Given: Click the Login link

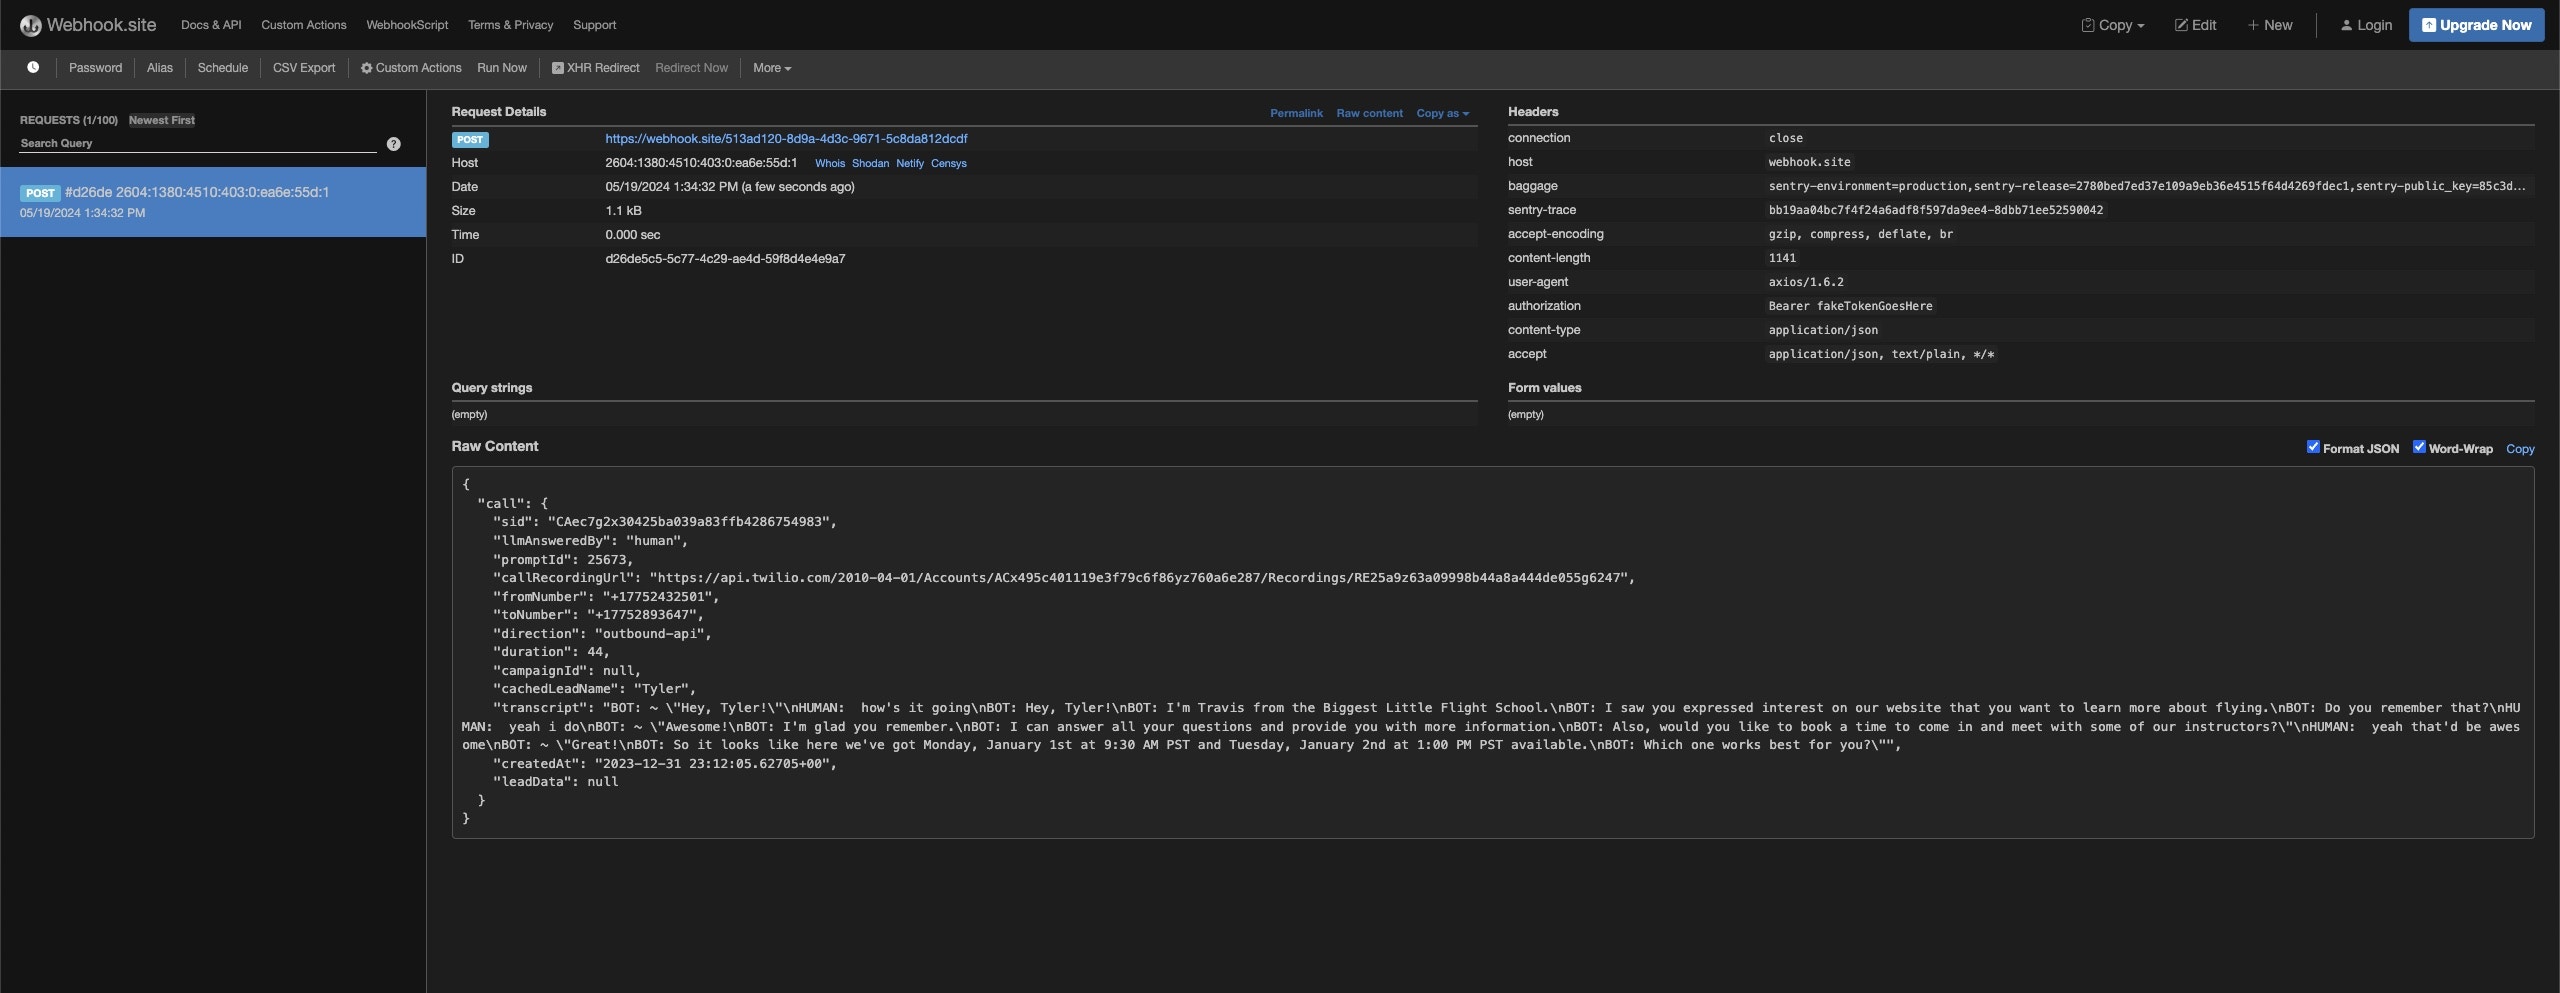Looking at the screenshot, I should [2366, 25].
